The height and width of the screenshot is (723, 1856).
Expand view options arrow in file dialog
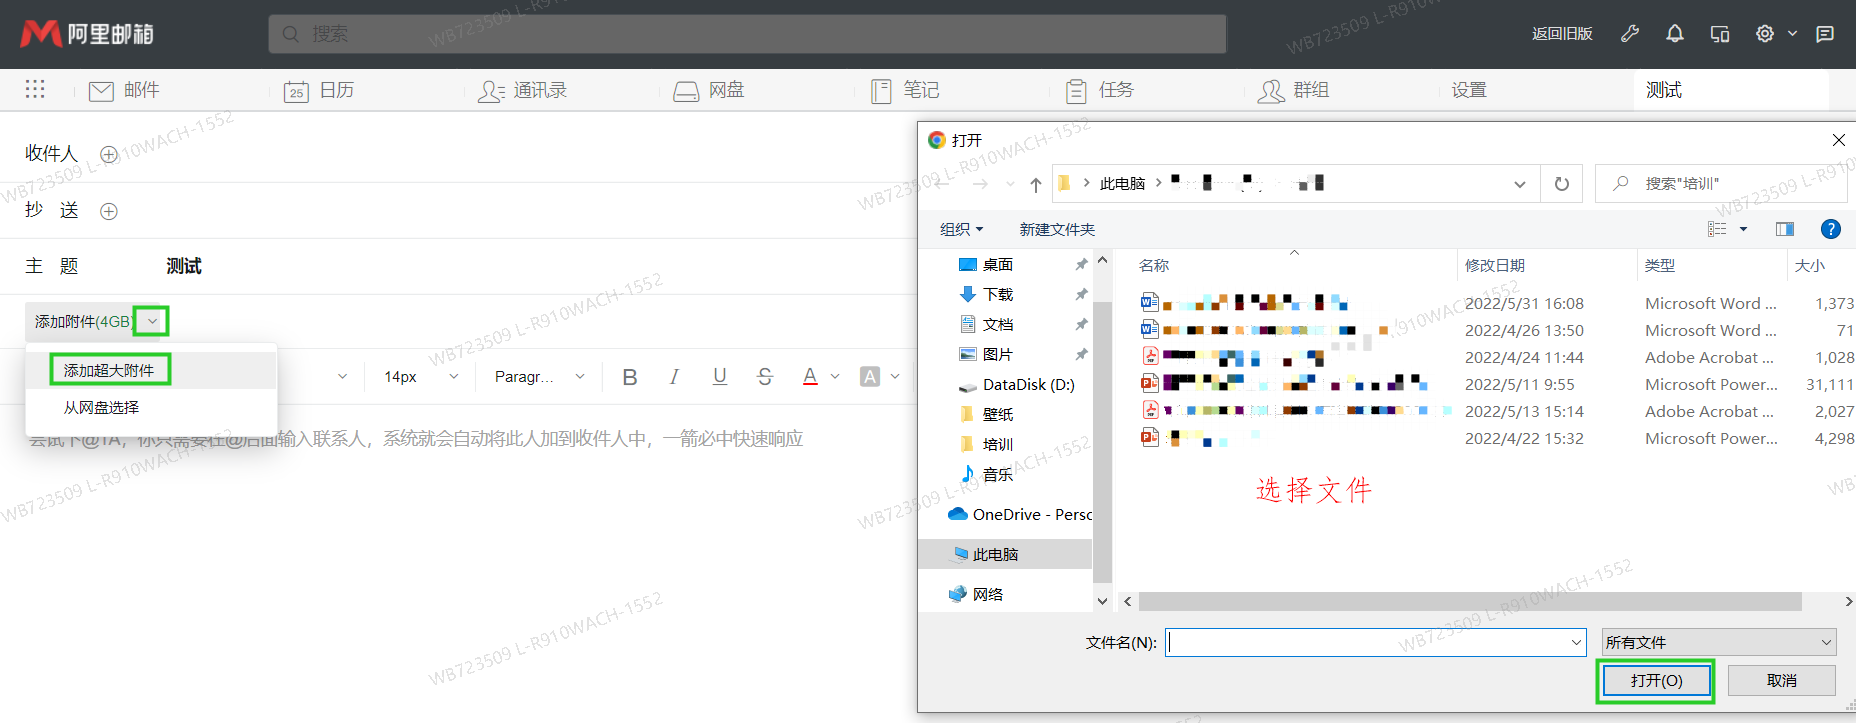point(1743,229)
